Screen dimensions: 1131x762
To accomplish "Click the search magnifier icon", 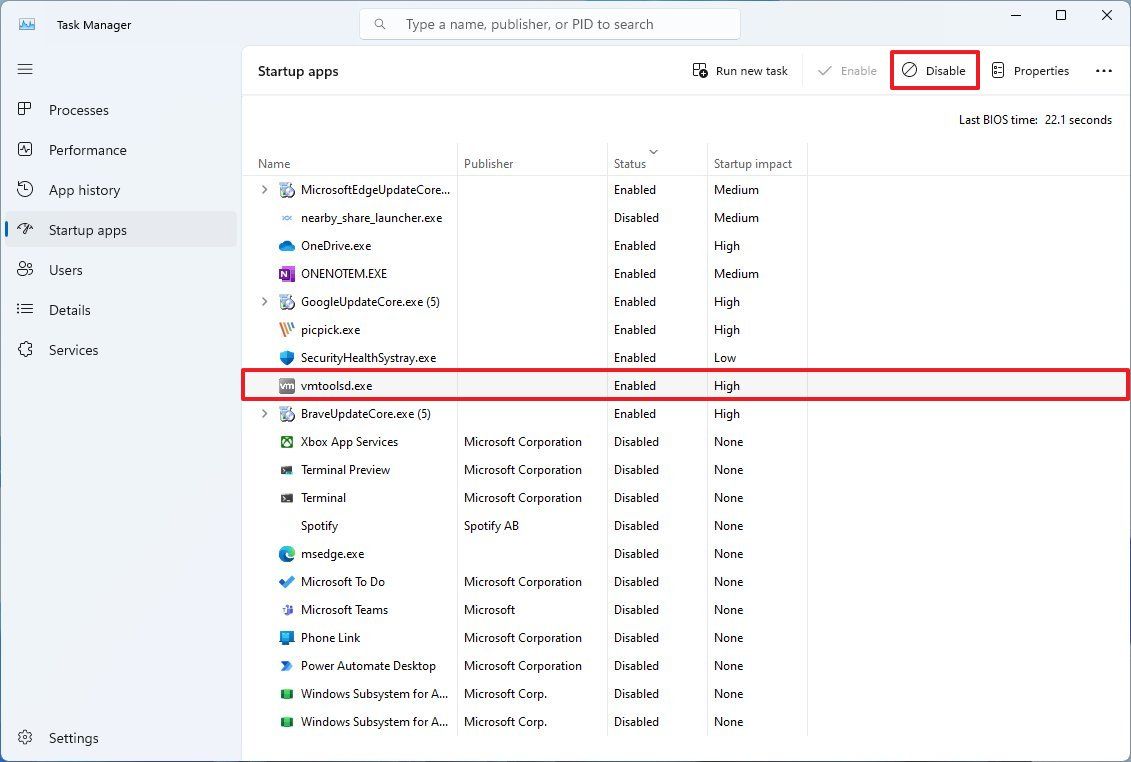I will coord(380,23).
